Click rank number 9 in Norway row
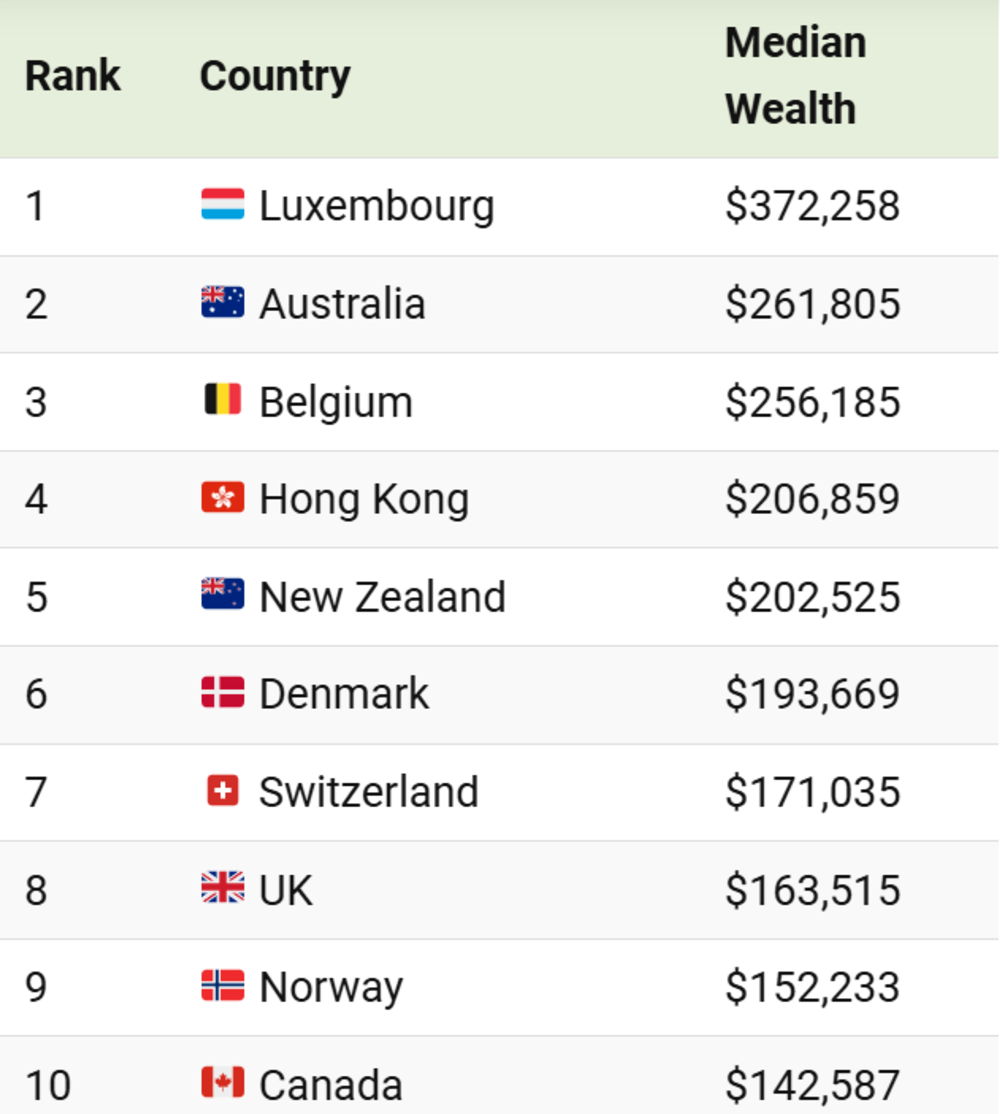1000x1114 pixels. pos(36,987)
